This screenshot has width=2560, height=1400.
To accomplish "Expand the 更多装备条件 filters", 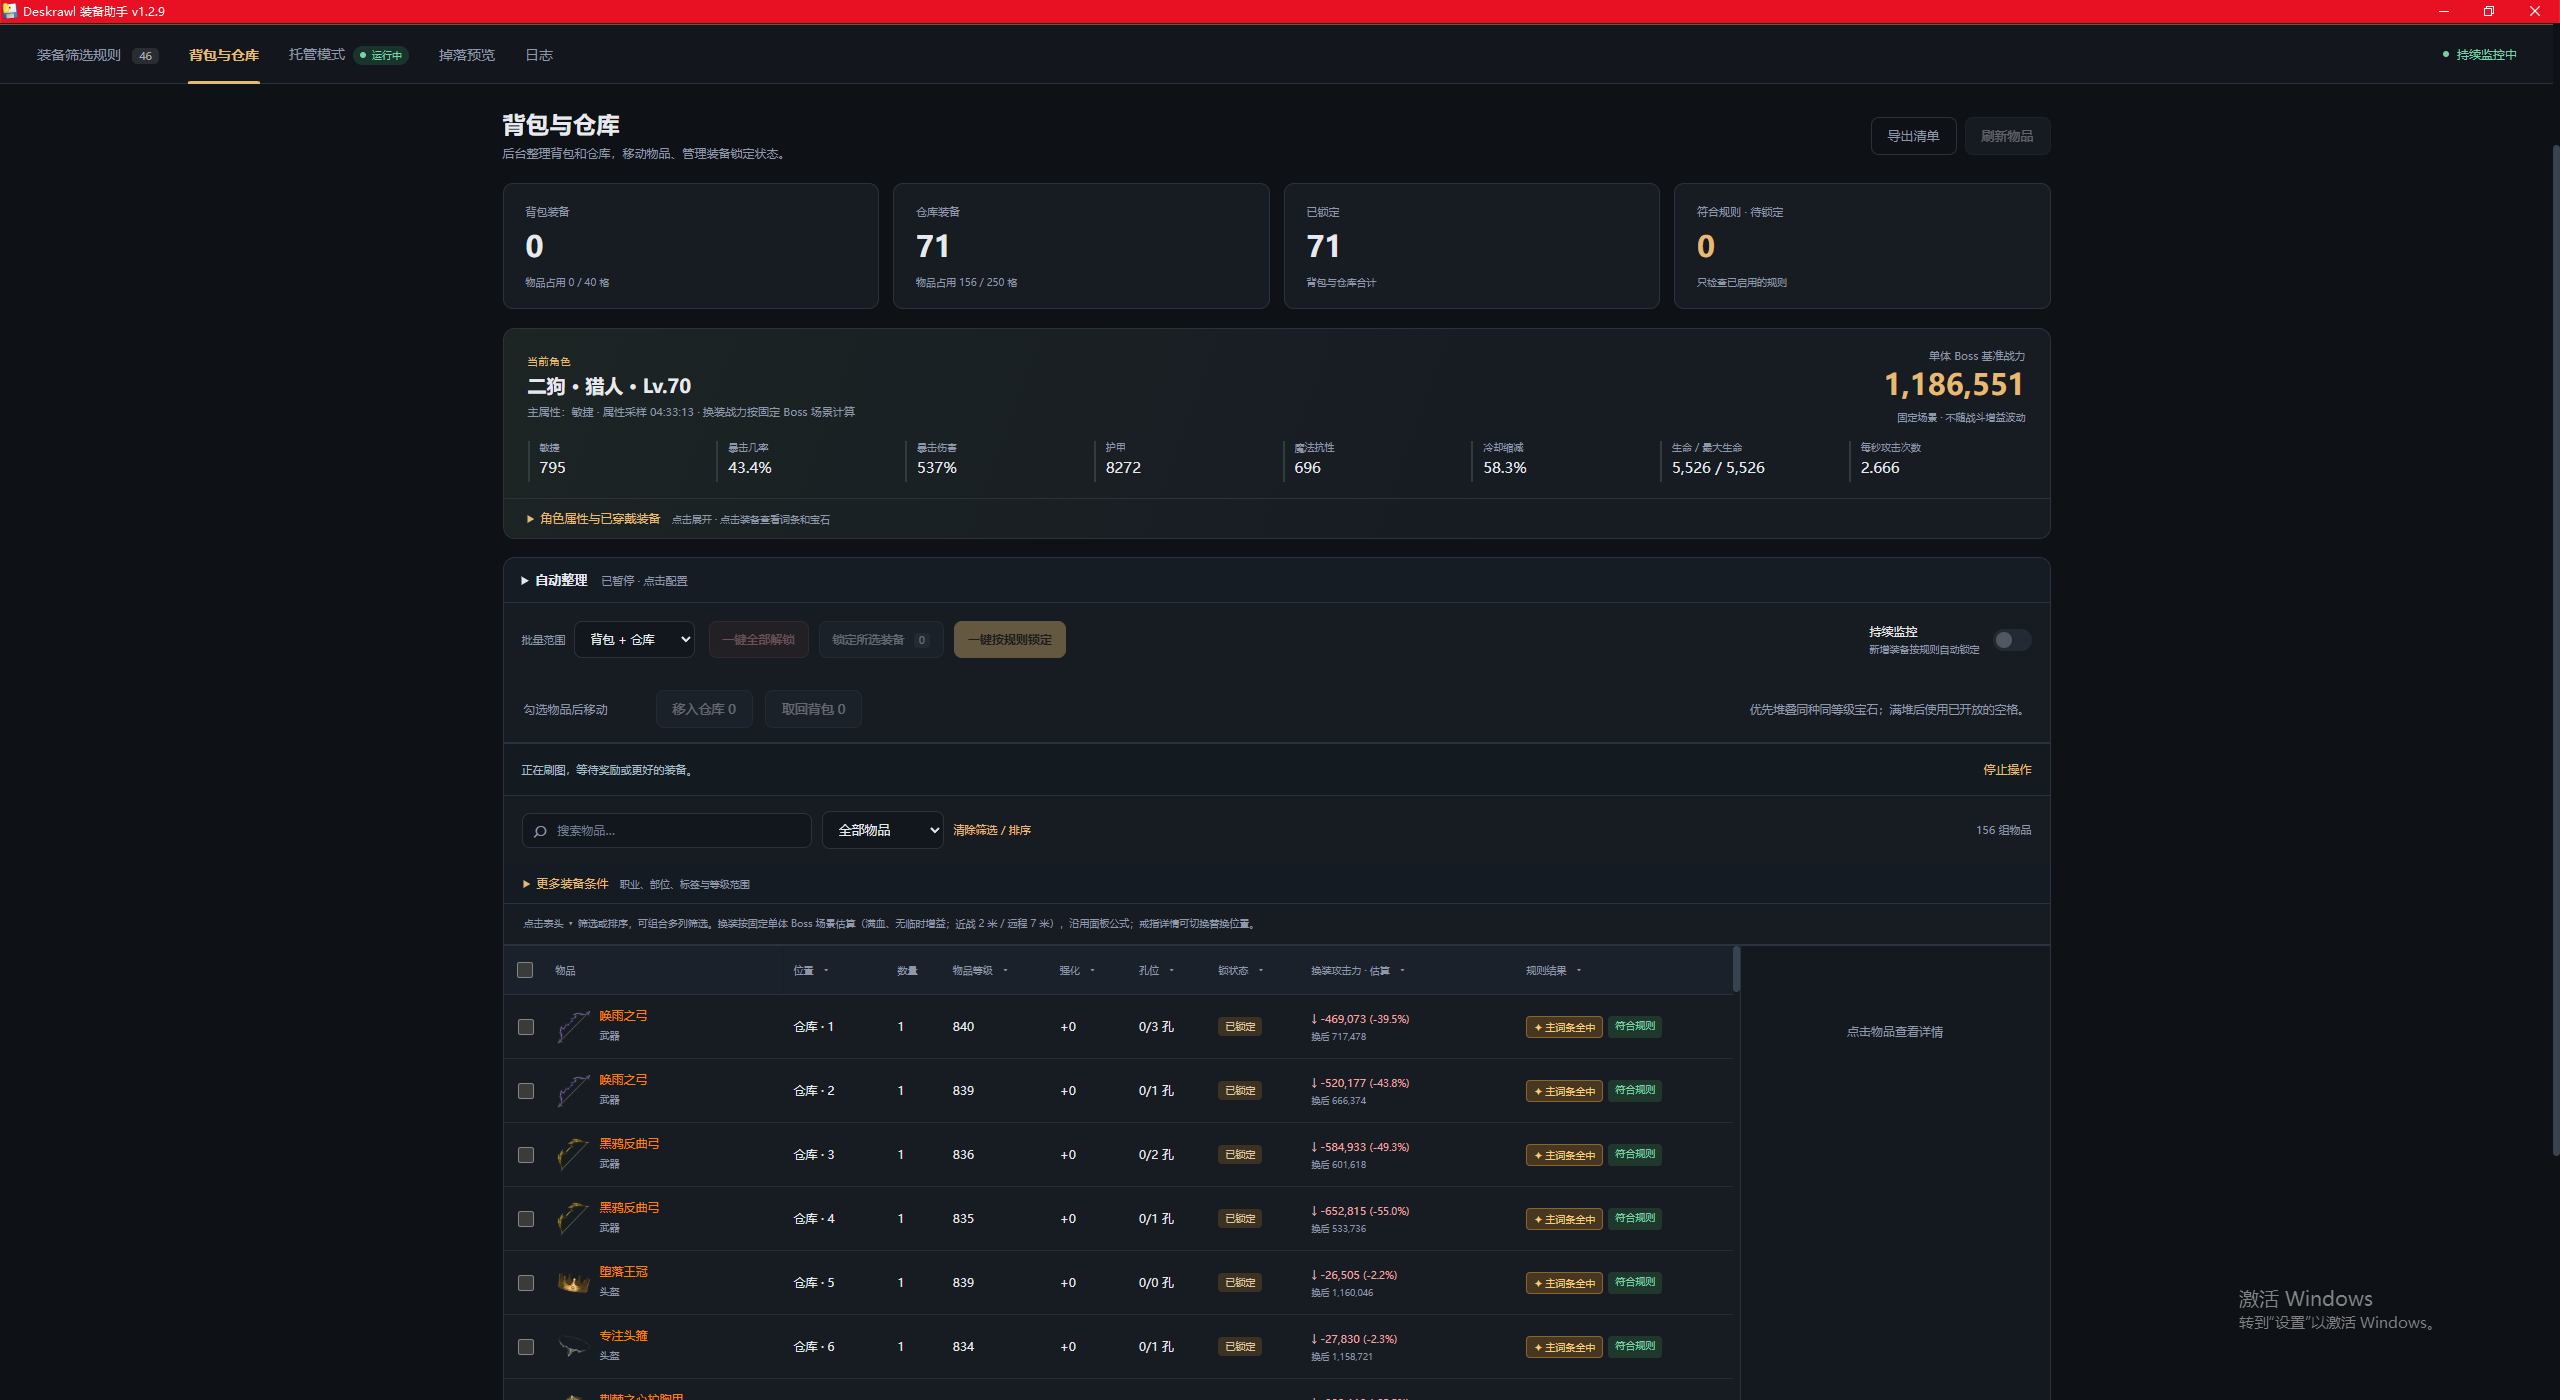I will point(566,884).
